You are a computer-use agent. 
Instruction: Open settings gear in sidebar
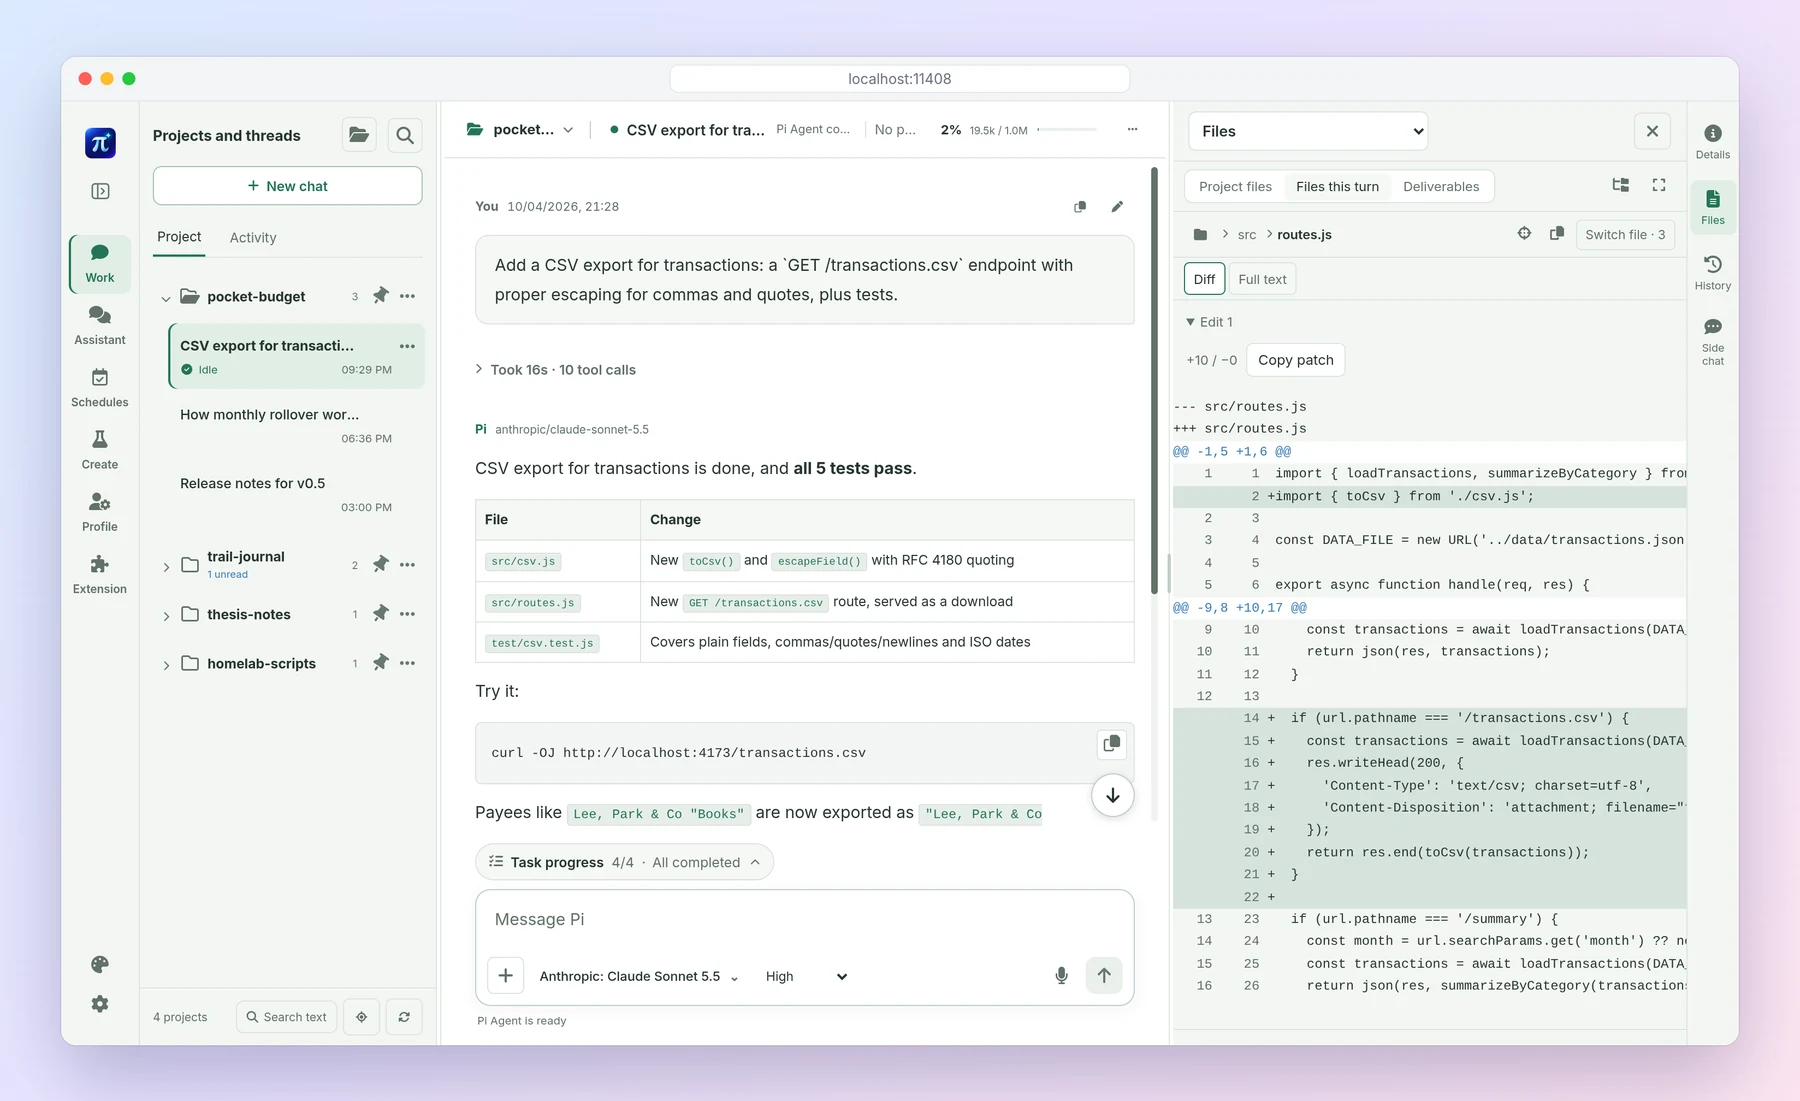(x=100, y=1004)
